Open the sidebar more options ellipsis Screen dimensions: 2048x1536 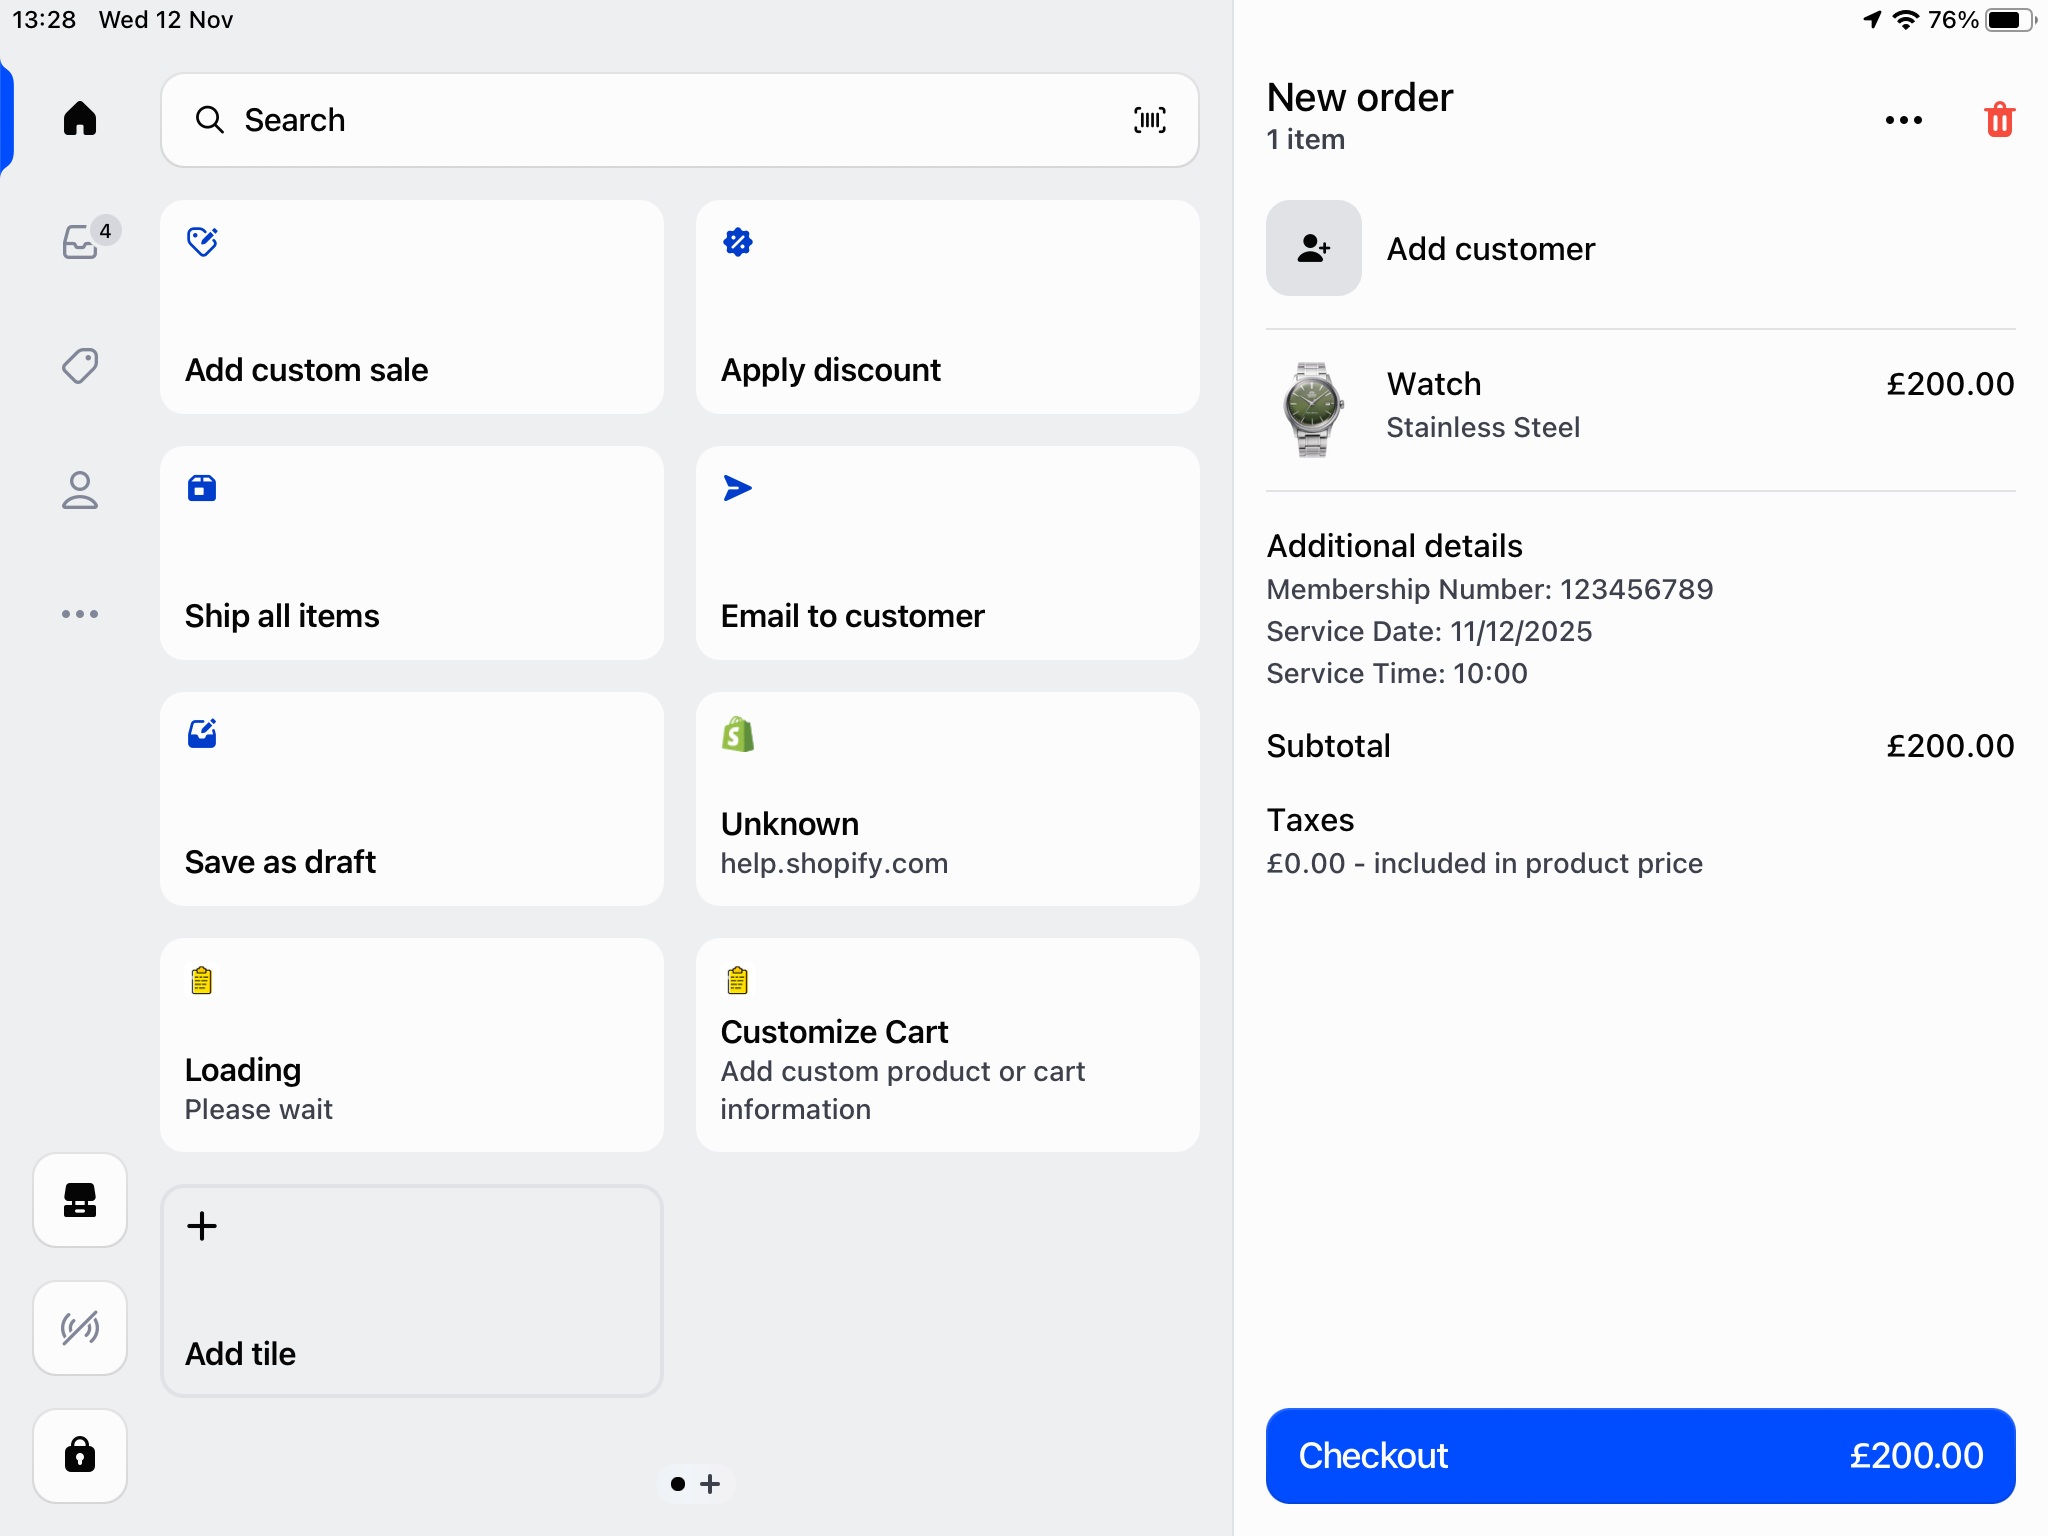pyautogui.click(x=80, y=614)
